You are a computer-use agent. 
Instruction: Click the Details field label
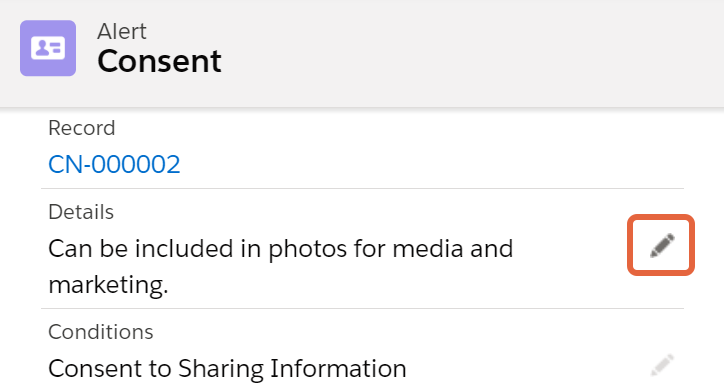click(x=81, y=212)
